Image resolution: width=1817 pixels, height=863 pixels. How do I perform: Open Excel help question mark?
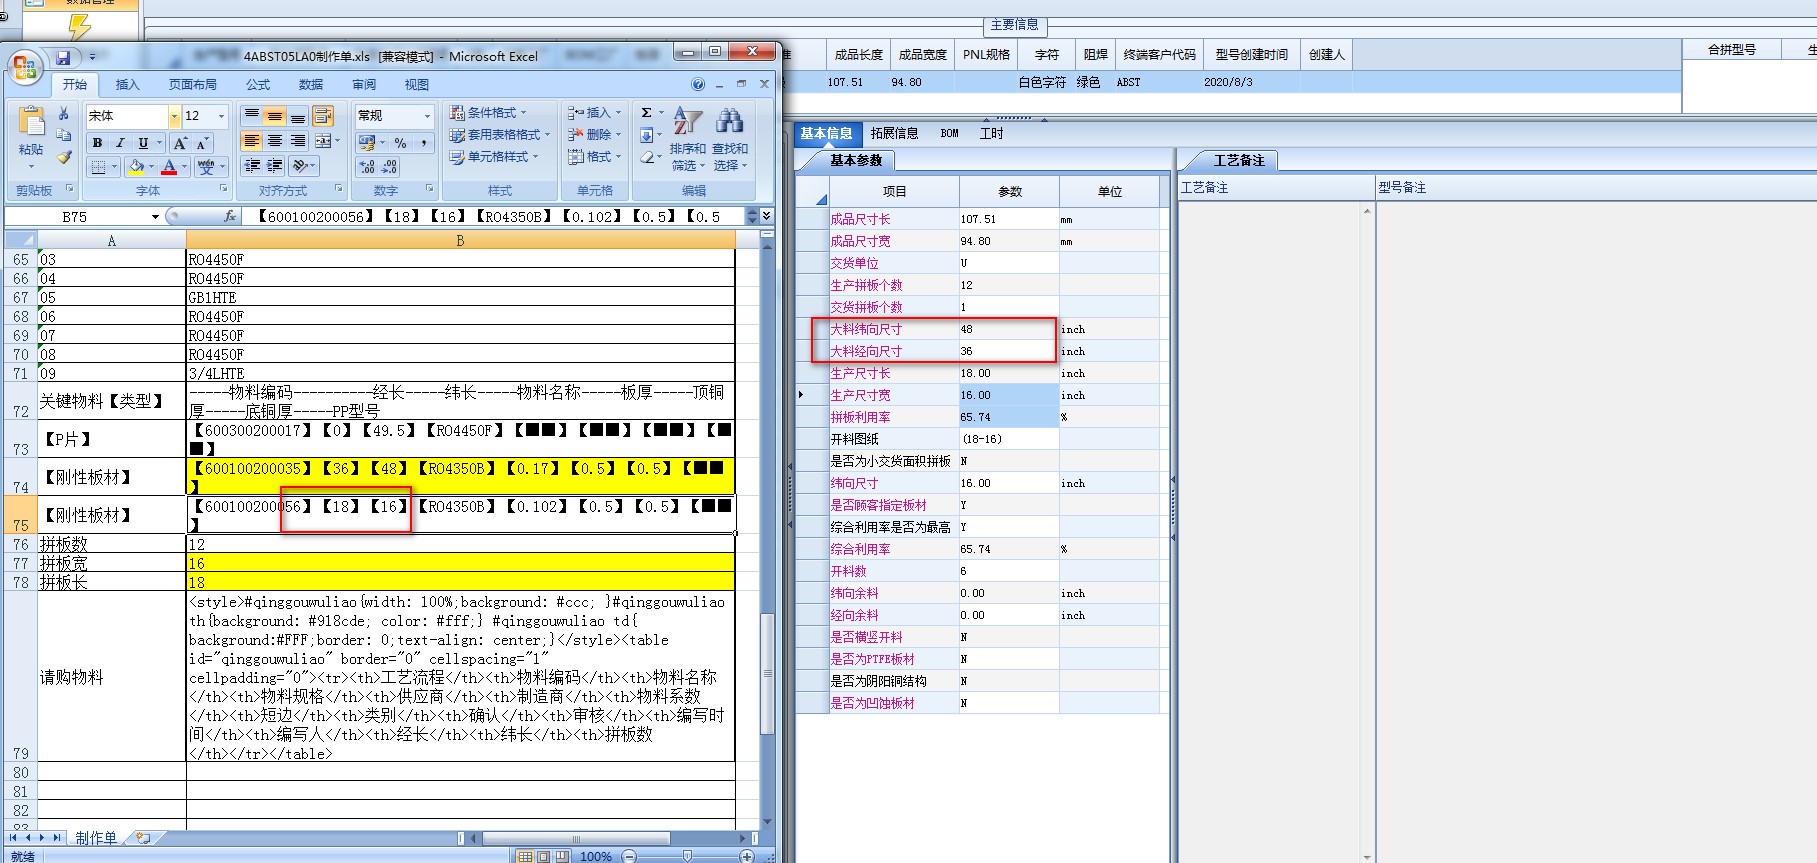click(x=698, y=84)
